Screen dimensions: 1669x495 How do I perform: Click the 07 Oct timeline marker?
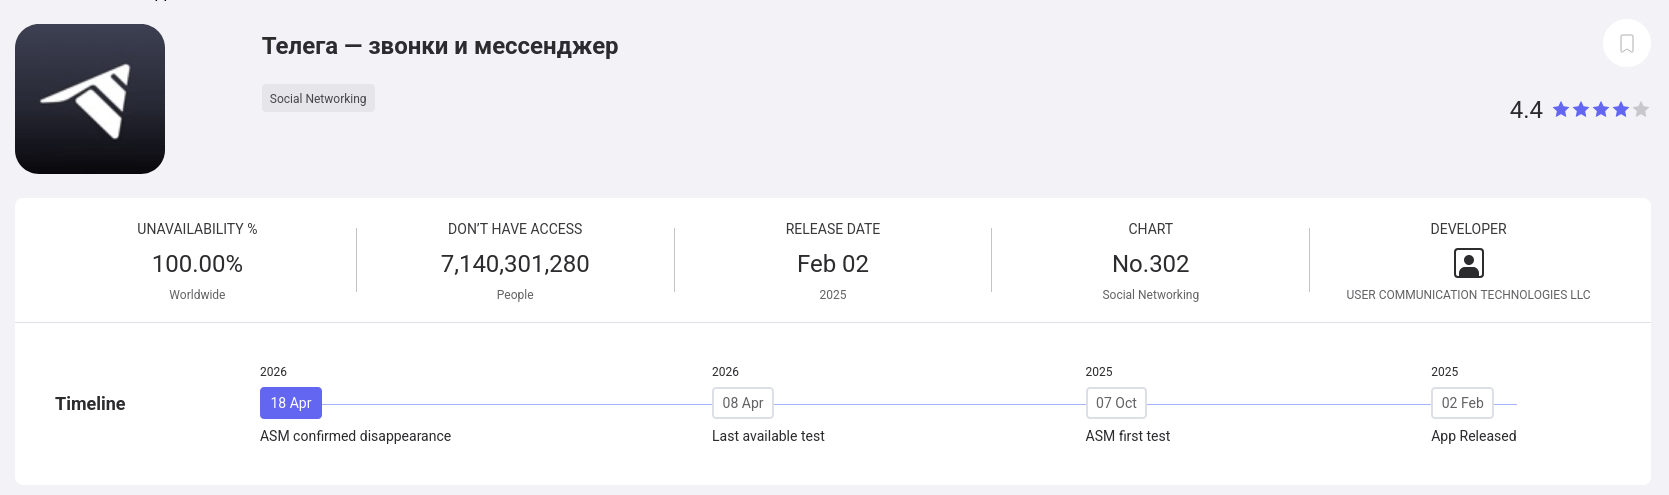coord(1116,403)
